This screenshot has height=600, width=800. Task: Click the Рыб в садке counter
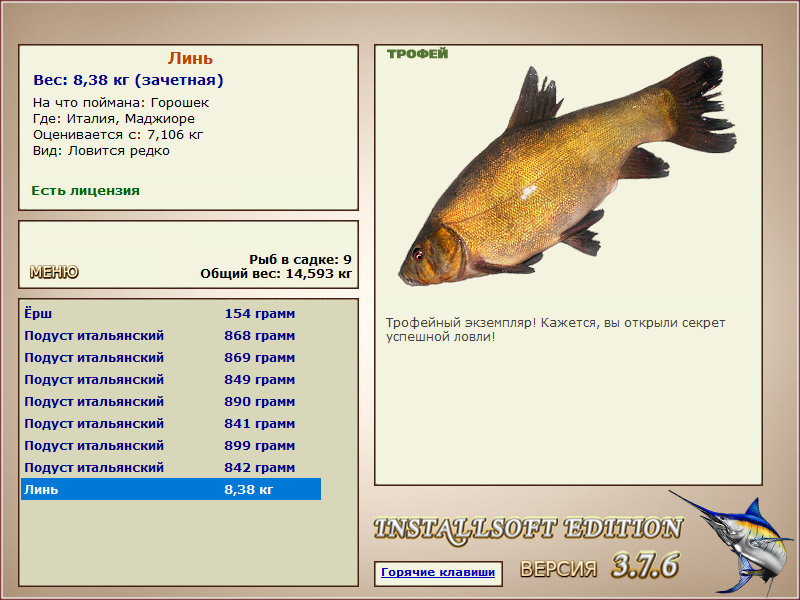pyautogui.click(x=301, y=259)
